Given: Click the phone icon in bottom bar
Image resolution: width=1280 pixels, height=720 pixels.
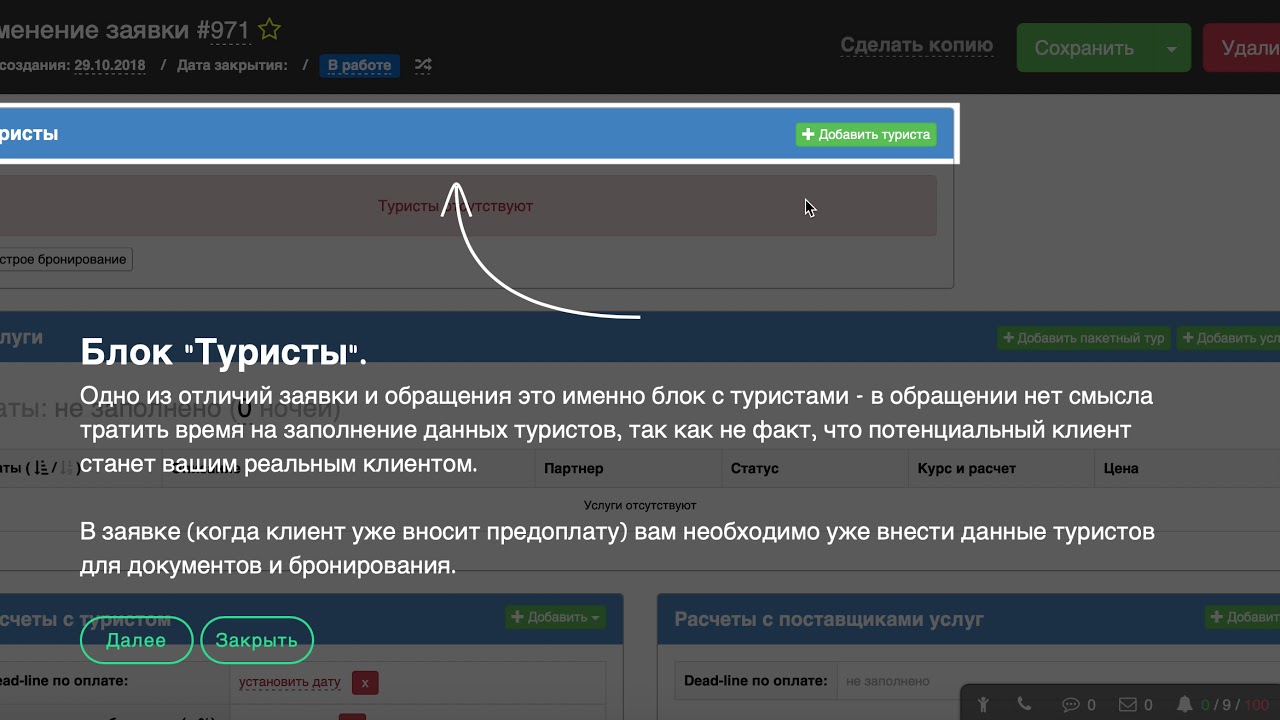Looking at the screenshot, I should pos(1024,704).
